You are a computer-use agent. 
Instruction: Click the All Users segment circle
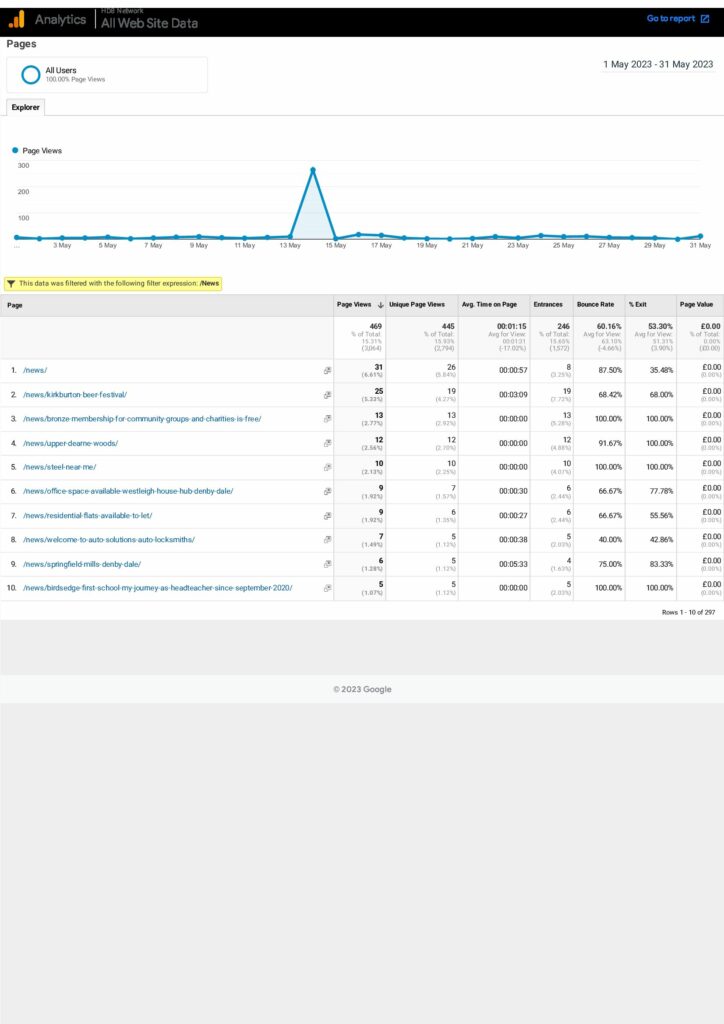31,74
